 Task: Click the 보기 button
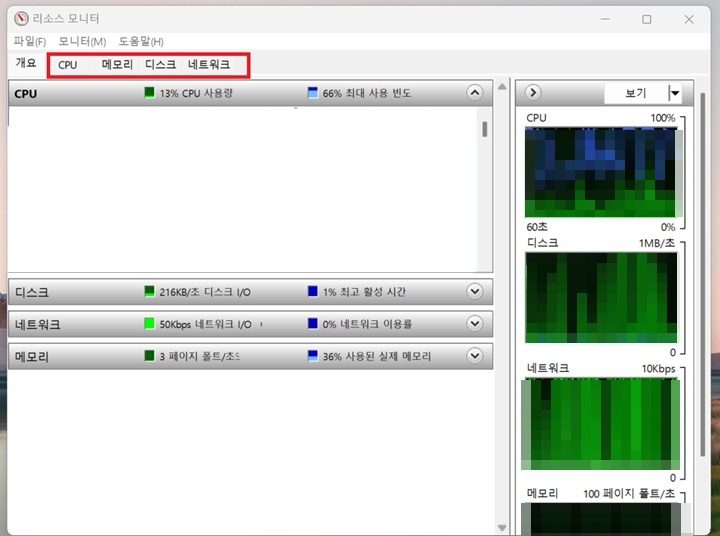tap(636, 93)
